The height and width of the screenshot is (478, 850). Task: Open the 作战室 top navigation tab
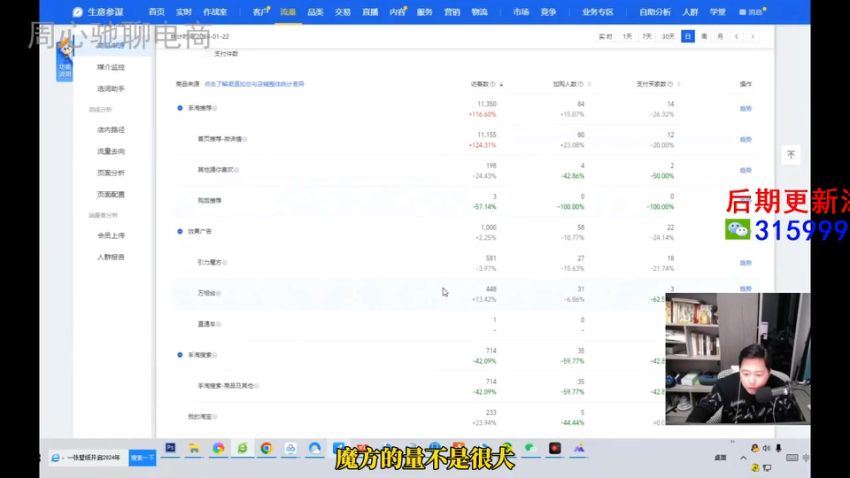(x=215, y=12)
